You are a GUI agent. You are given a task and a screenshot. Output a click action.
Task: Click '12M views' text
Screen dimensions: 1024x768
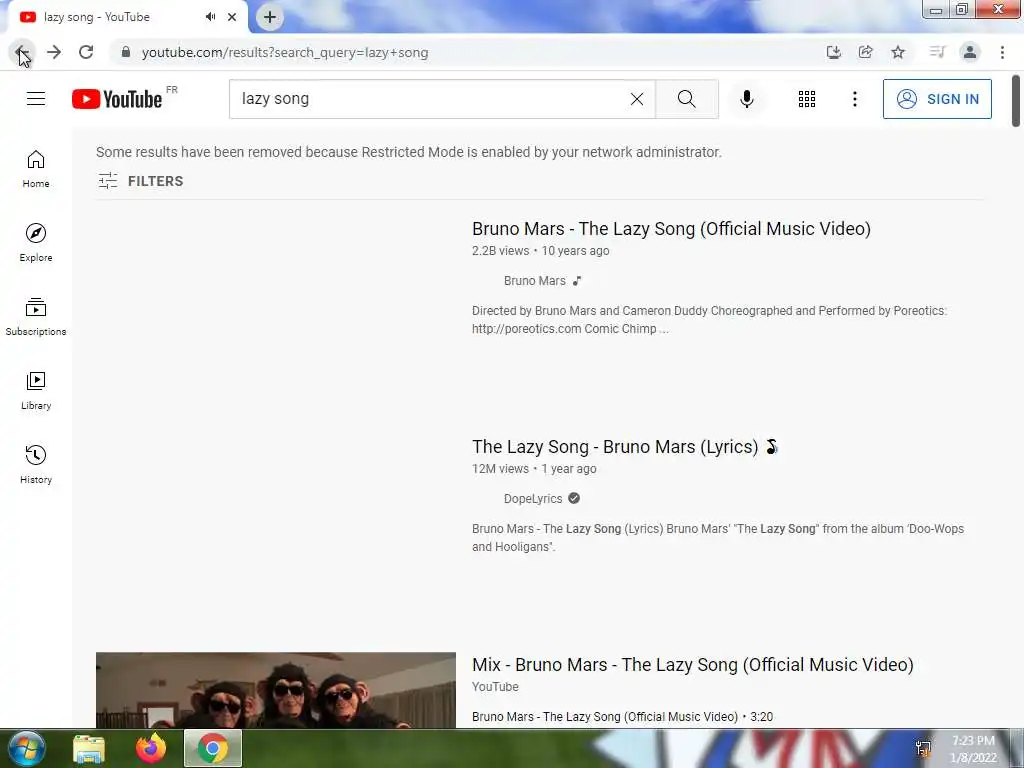(500, 469)
